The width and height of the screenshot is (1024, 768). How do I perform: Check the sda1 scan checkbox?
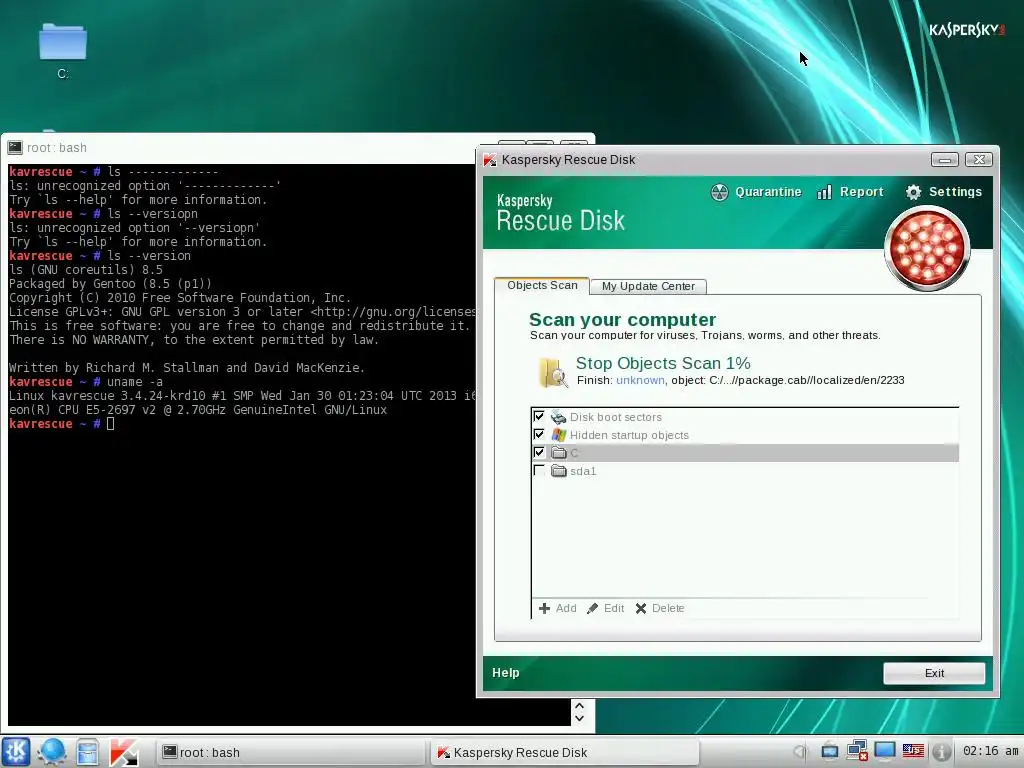(x=539, y=470)
